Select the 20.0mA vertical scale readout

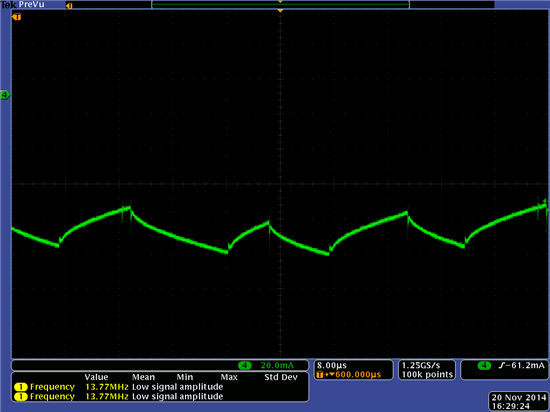tap(277, 366)
